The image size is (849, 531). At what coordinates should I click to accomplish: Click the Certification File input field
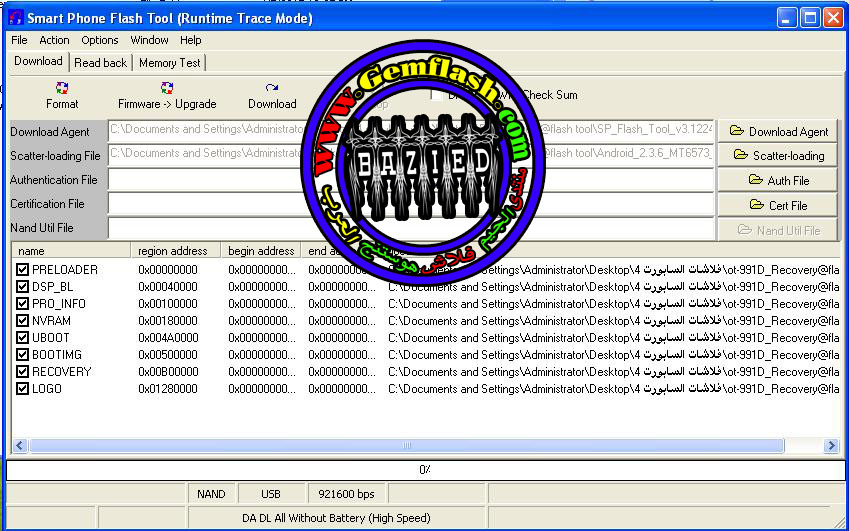tap(412, 204)
